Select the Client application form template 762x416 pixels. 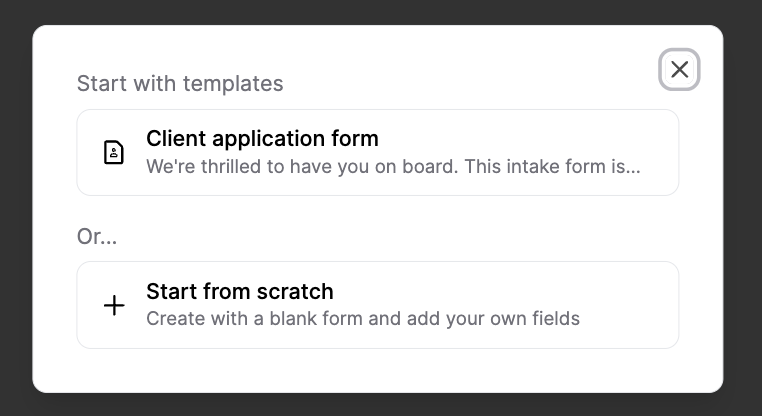click(x=377, y=152)
